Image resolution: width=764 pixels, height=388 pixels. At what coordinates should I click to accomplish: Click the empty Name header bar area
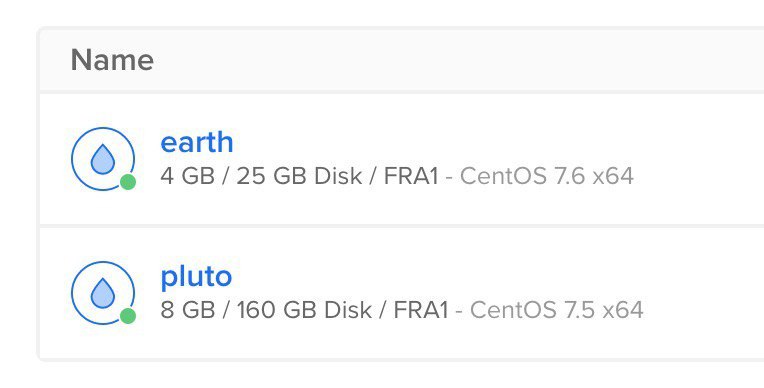(x=458, y=60)
